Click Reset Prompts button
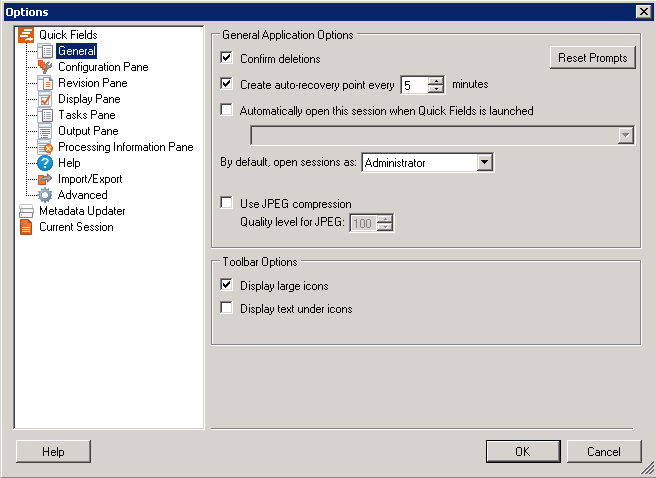This screenshot has width=656, height=478. pos(592,58)
